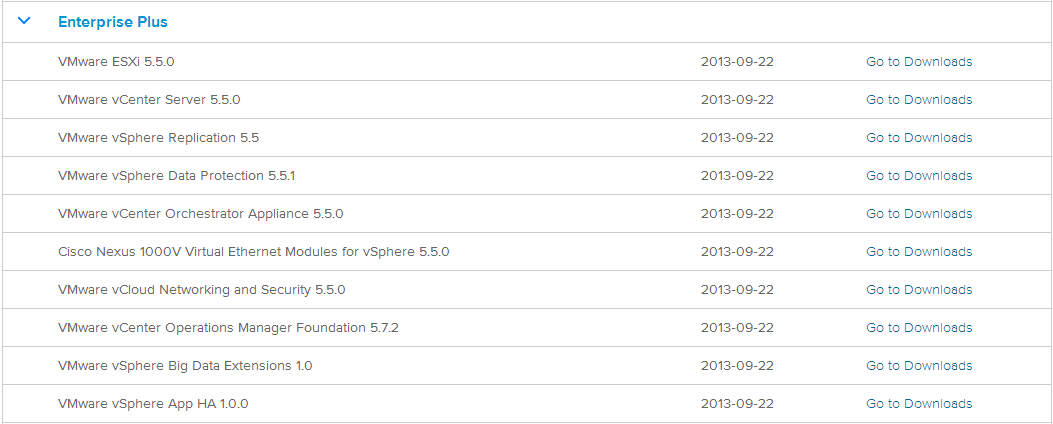Go to Downloads for vSphere App HA
Viewport: 1053px width, 424px height.
(918, 404)
